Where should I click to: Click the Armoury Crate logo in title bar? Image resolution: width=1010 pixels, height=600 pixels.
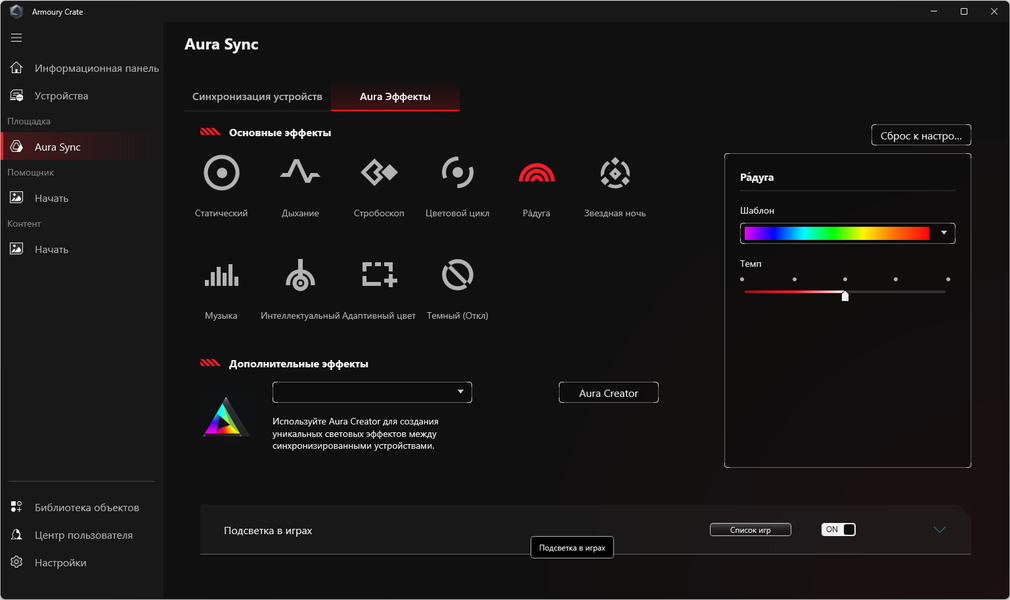[x=17, y=12]
